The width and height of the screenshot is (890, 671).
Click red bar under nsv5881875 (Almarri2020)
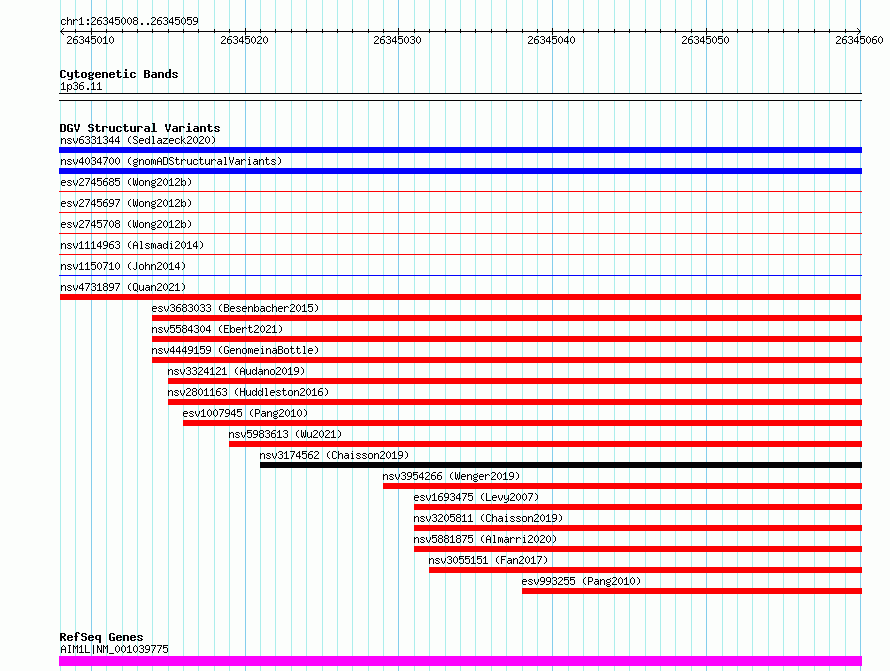[x=638, y=549]
